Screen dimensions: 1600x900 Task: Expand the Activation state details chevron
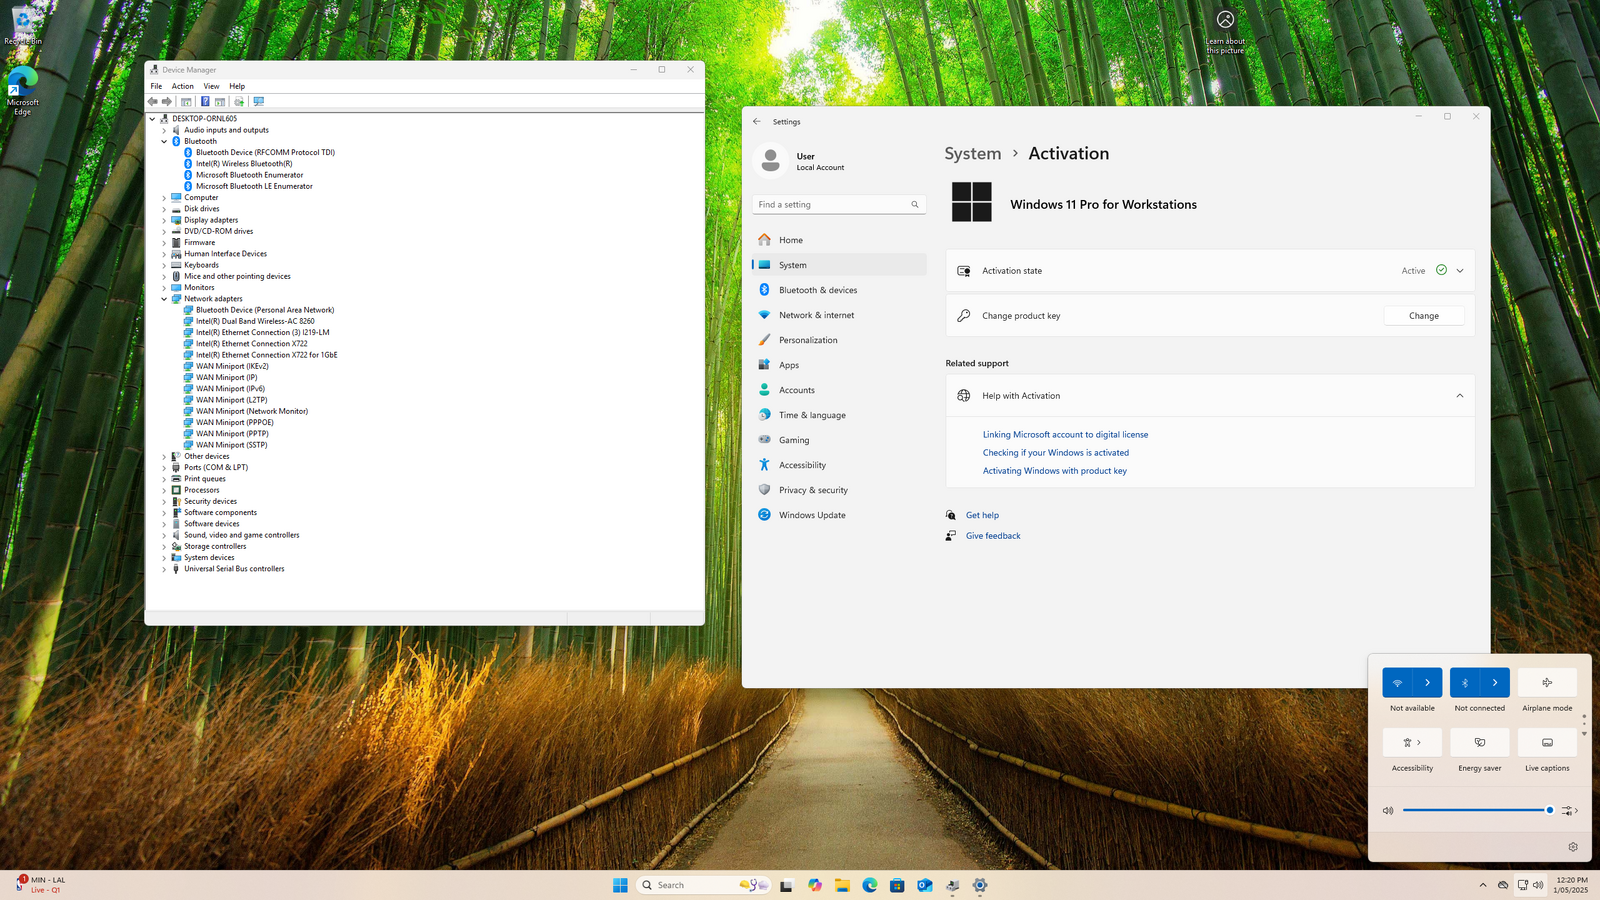pos(1460,271)
